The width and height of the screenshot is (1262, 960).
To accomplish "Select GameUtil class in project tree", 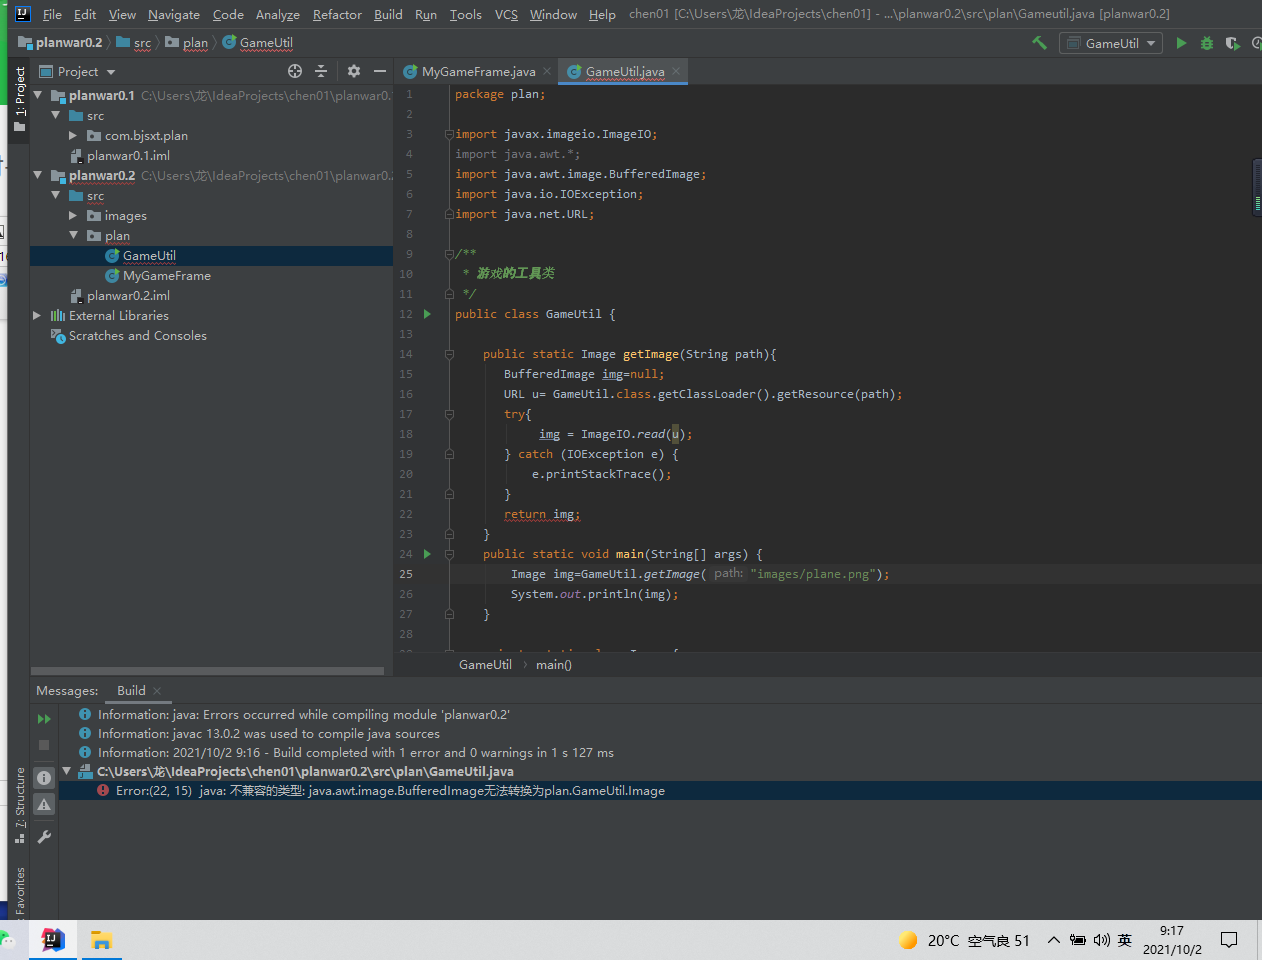I will pos(149,255).
